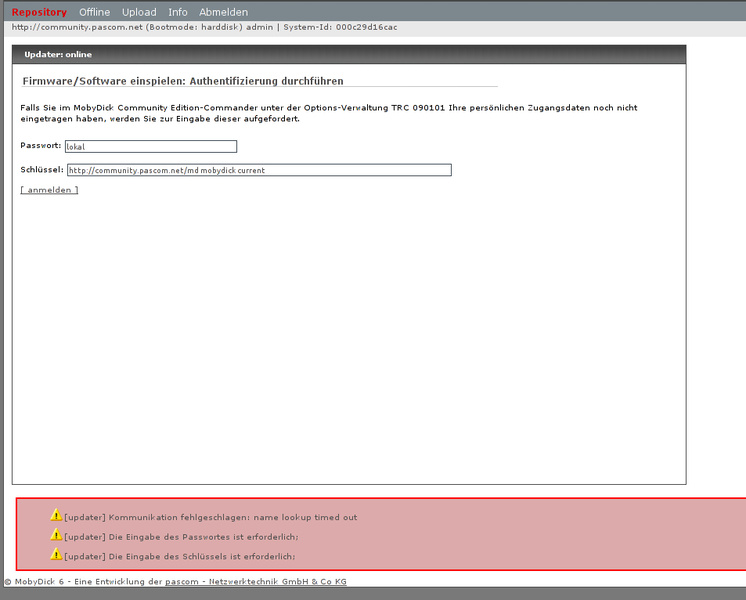
Task: Click the 'Firmware/Software einspielen' heading
Action: [183, 81]
